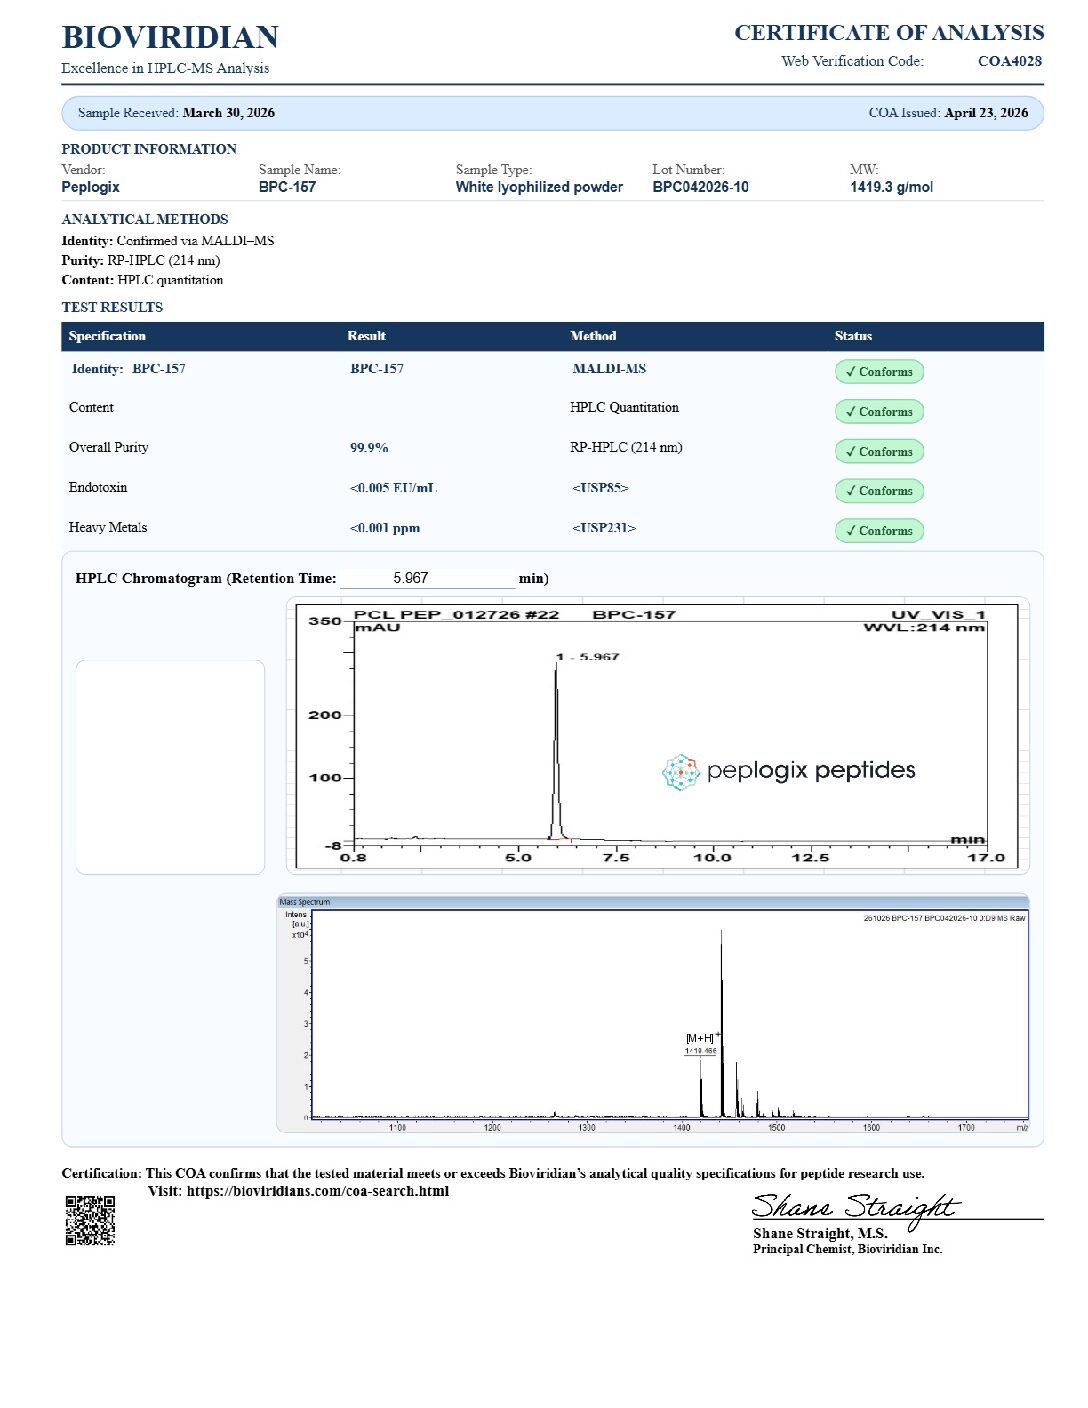Click the <USP231> method cell

point(604,528)
